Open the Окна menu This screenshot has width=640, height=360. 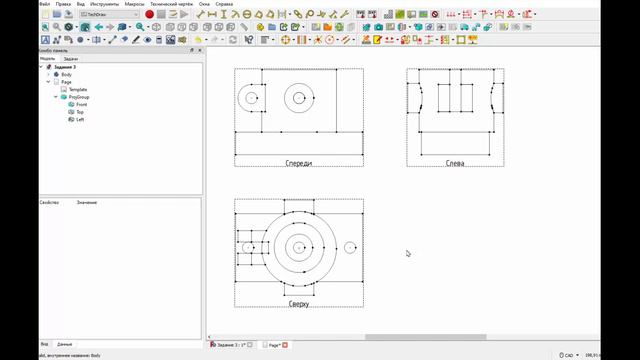coord(204,4)
